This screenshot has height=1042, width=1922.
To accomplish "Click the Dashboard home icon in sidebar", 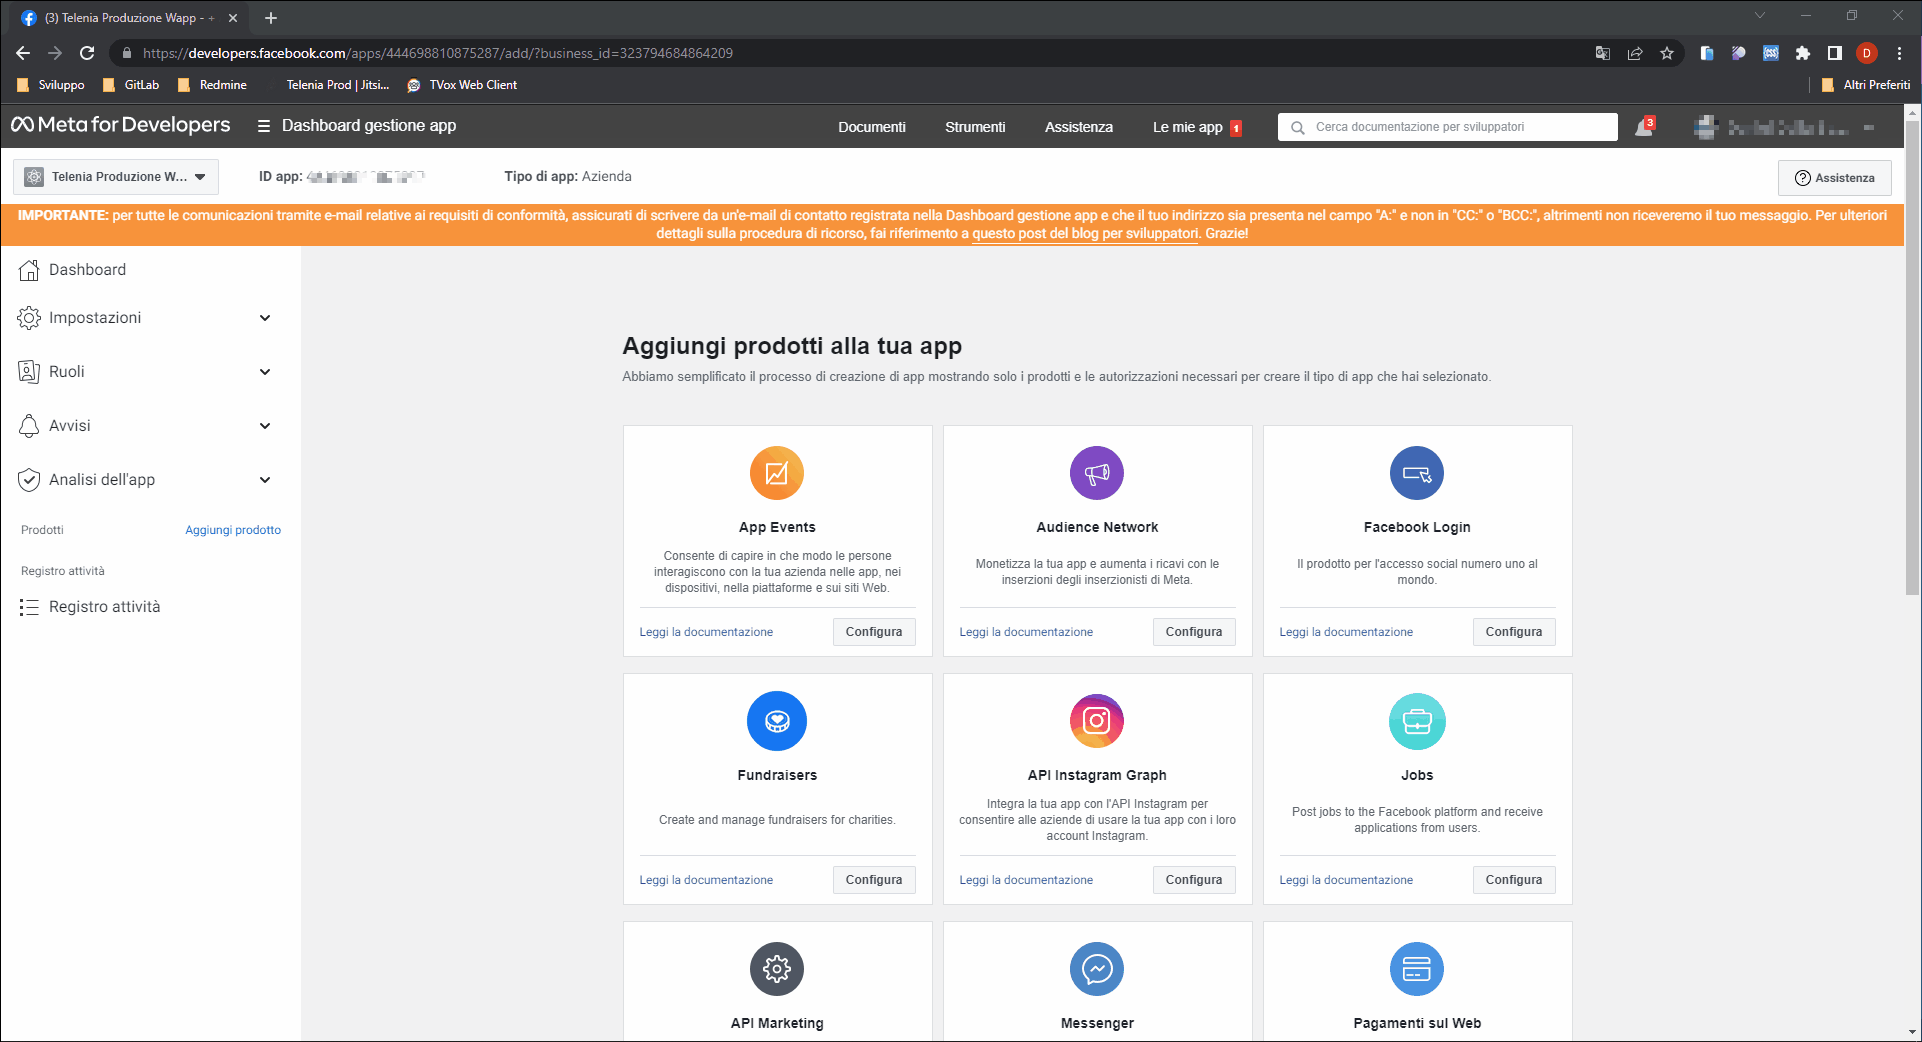I will 29,270.
